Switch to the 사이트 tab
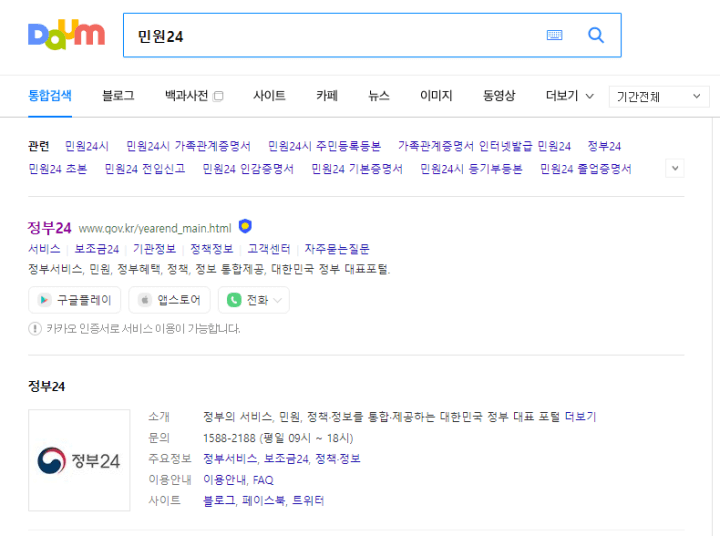The height and width of the screenshot is (536, 720). (269, 96)
